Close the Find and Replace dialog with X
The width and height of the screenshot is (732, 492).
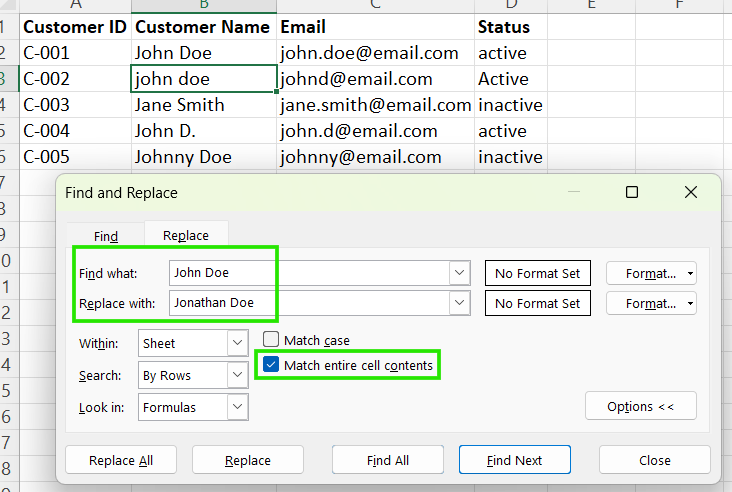(691, 192)
